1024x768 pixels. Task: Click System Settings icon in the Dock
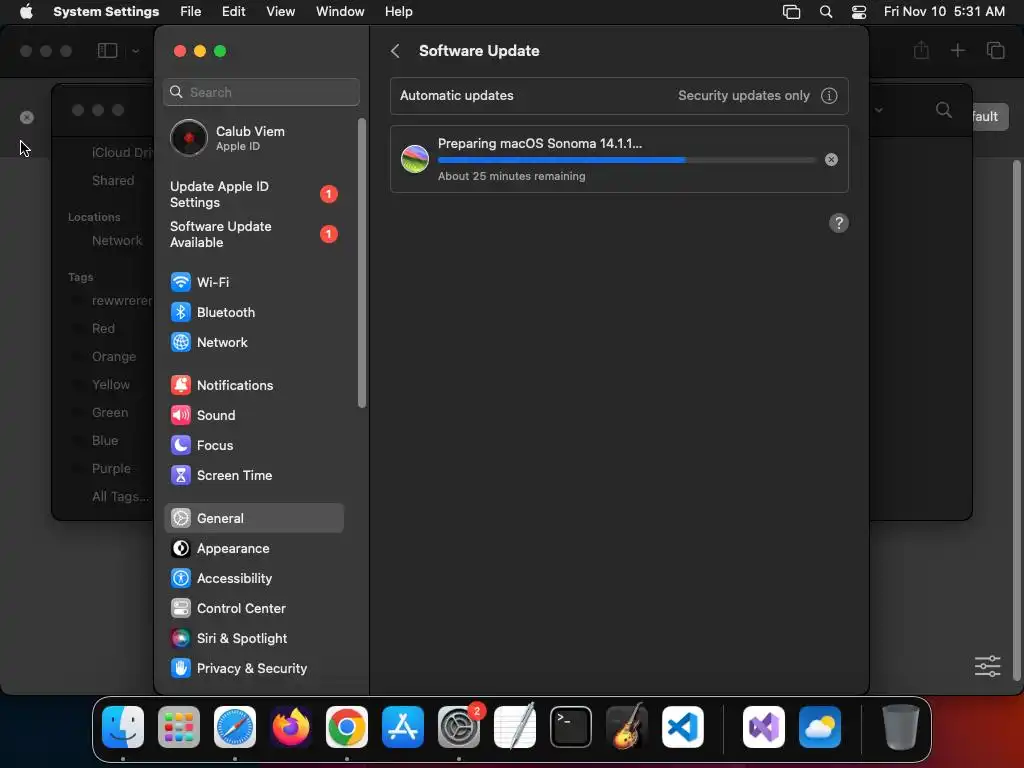click(x=459, y=727)
